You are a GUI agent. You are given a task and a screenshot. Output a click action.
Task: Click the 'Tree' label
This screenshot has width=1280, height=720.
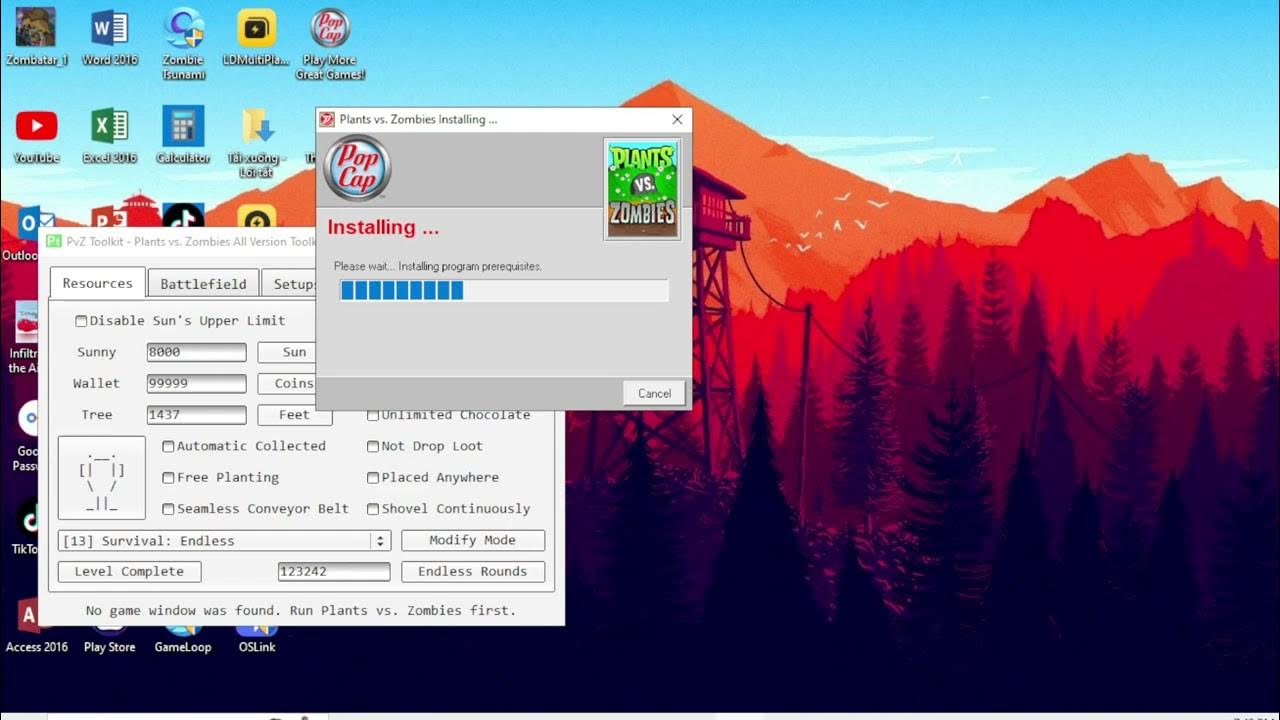coord(97,414)
